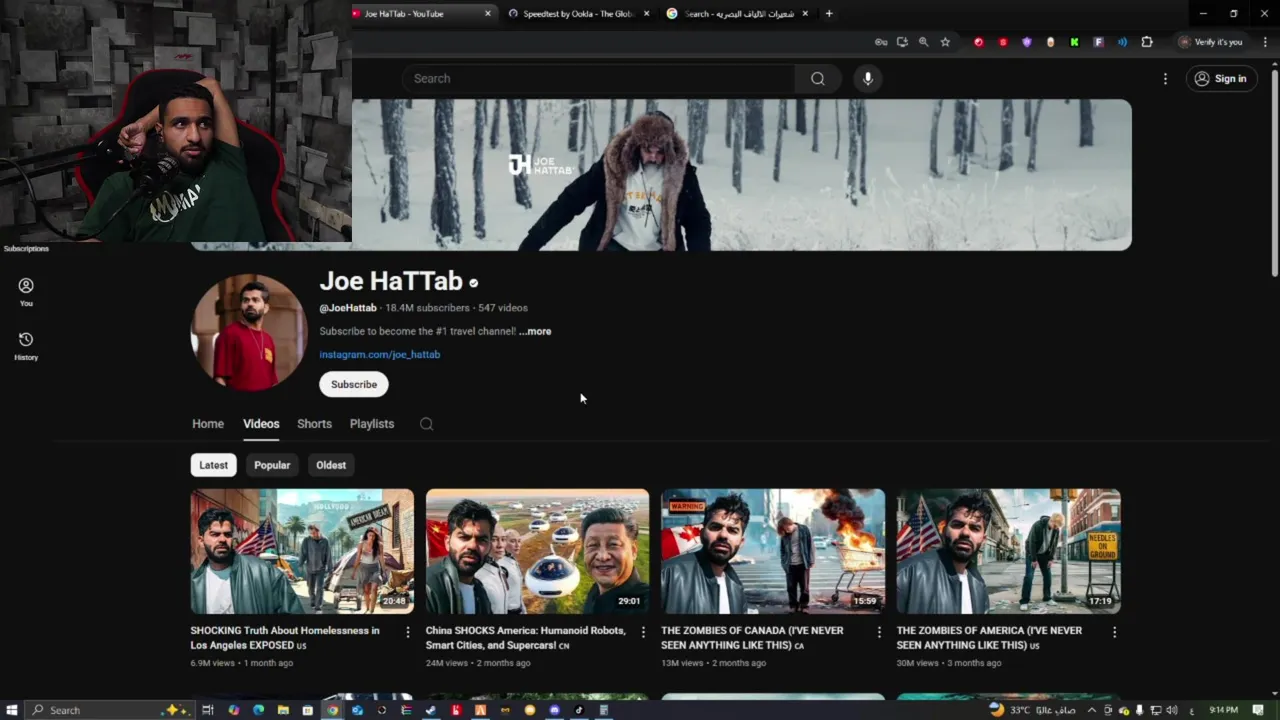Click the purple shield extension icon

(1027, 42)
